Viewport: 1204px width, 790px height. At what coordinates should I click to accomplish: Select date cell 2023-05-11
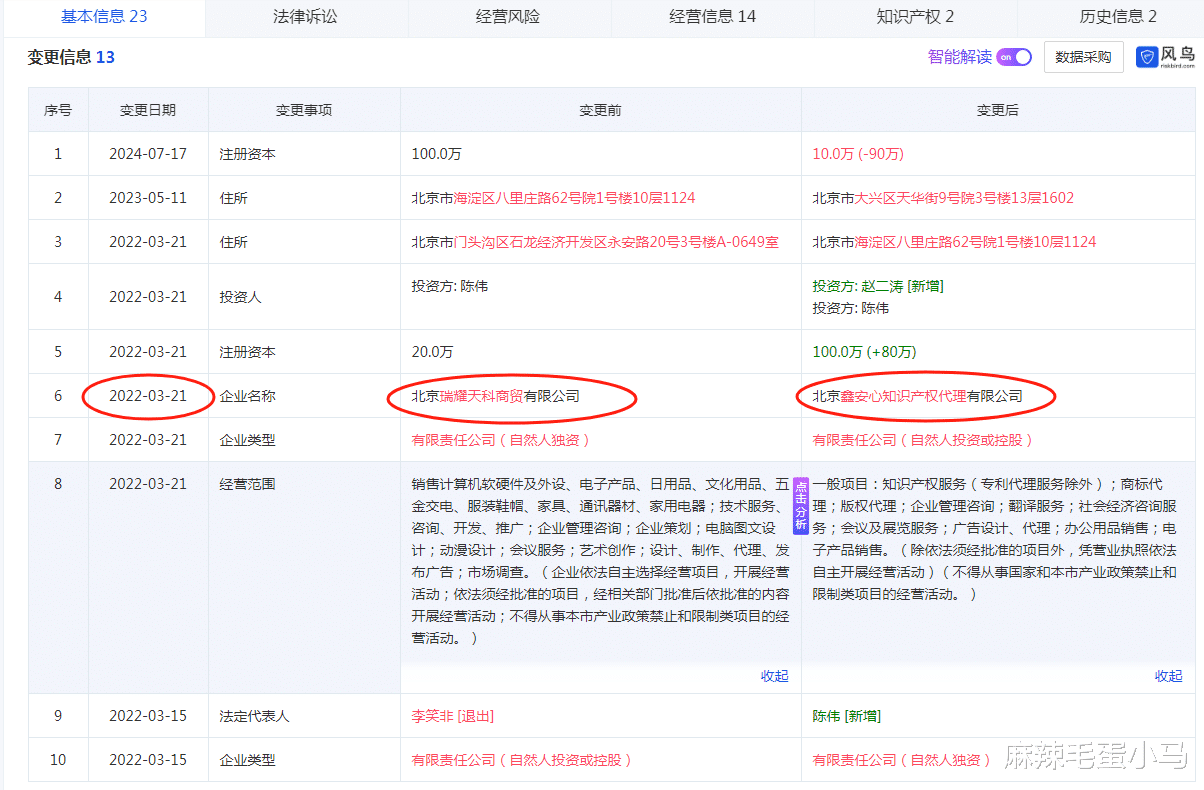148,198
